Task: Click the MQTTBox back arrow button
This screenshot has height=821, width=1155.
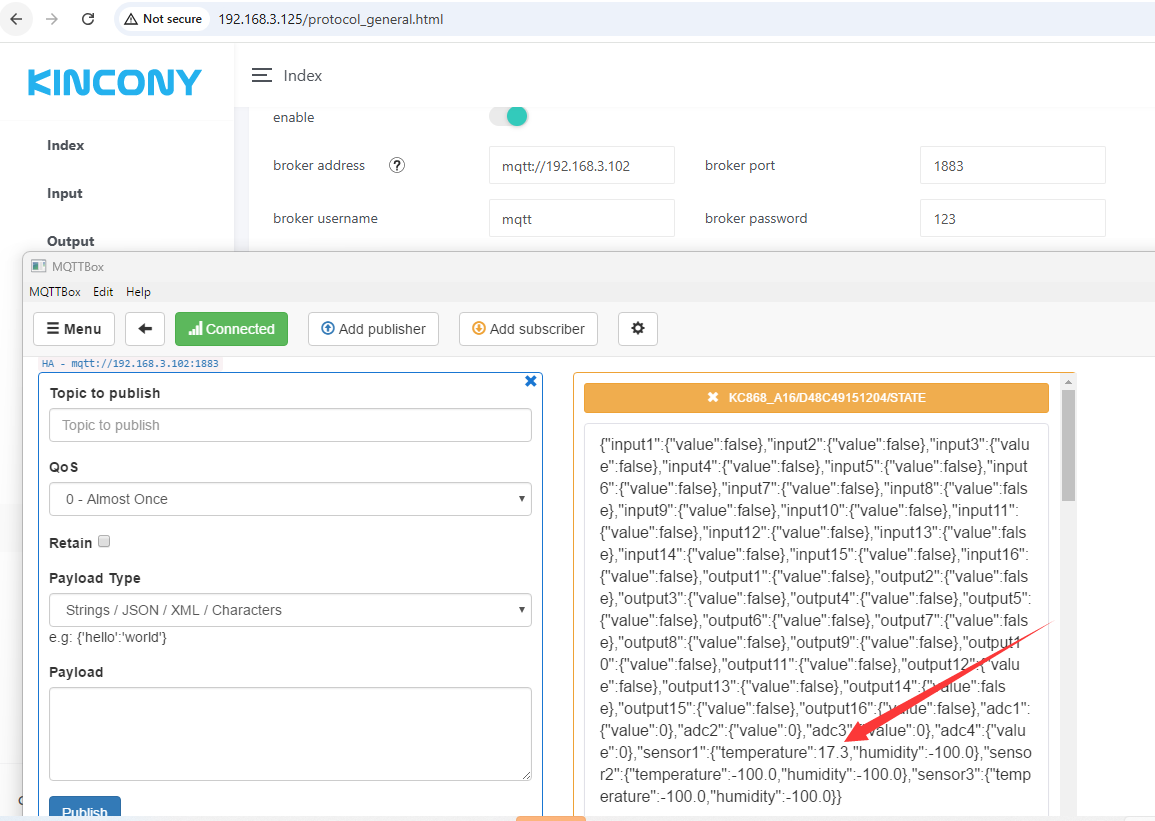Action: 145,329
